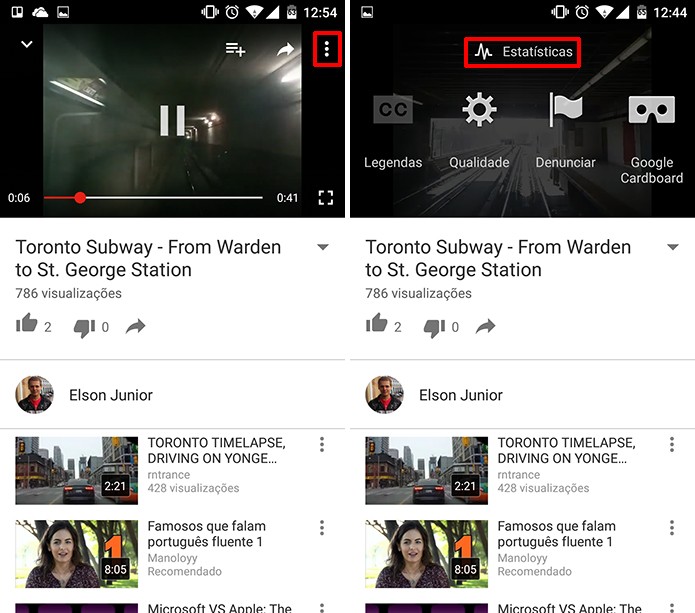Open Famosos que falam thumbnail on right

pyautogui.click(x=426, y=554)
